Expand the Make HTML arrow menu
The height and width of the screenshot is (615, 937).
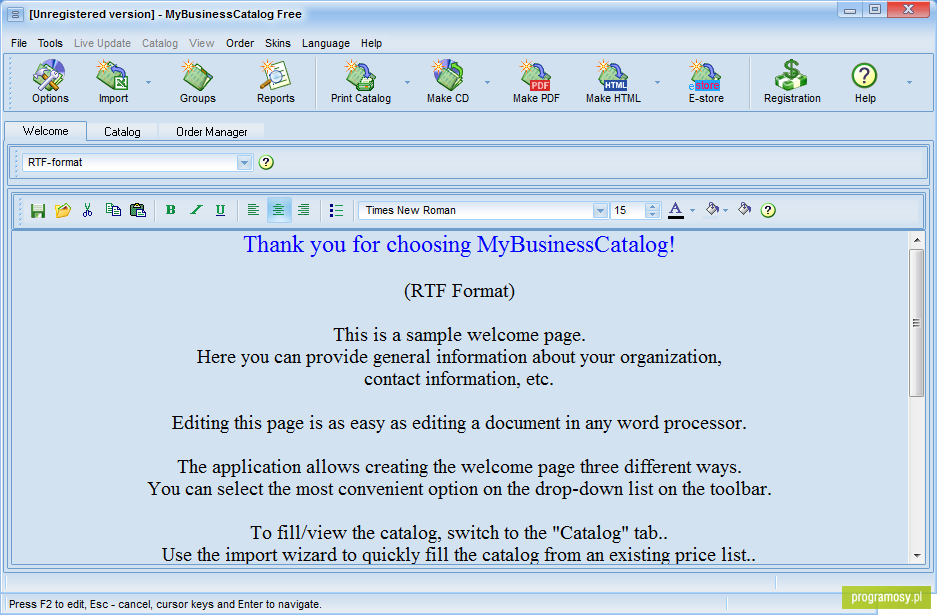[657, 82]
